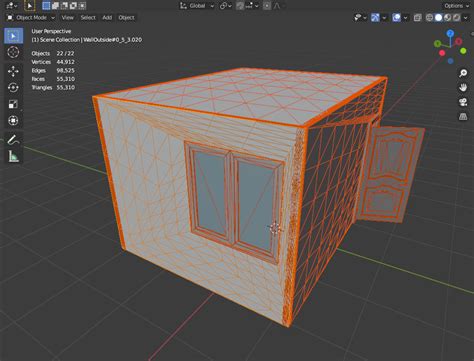
Task: Set selection mode to Invert
Action: [73, 6]
